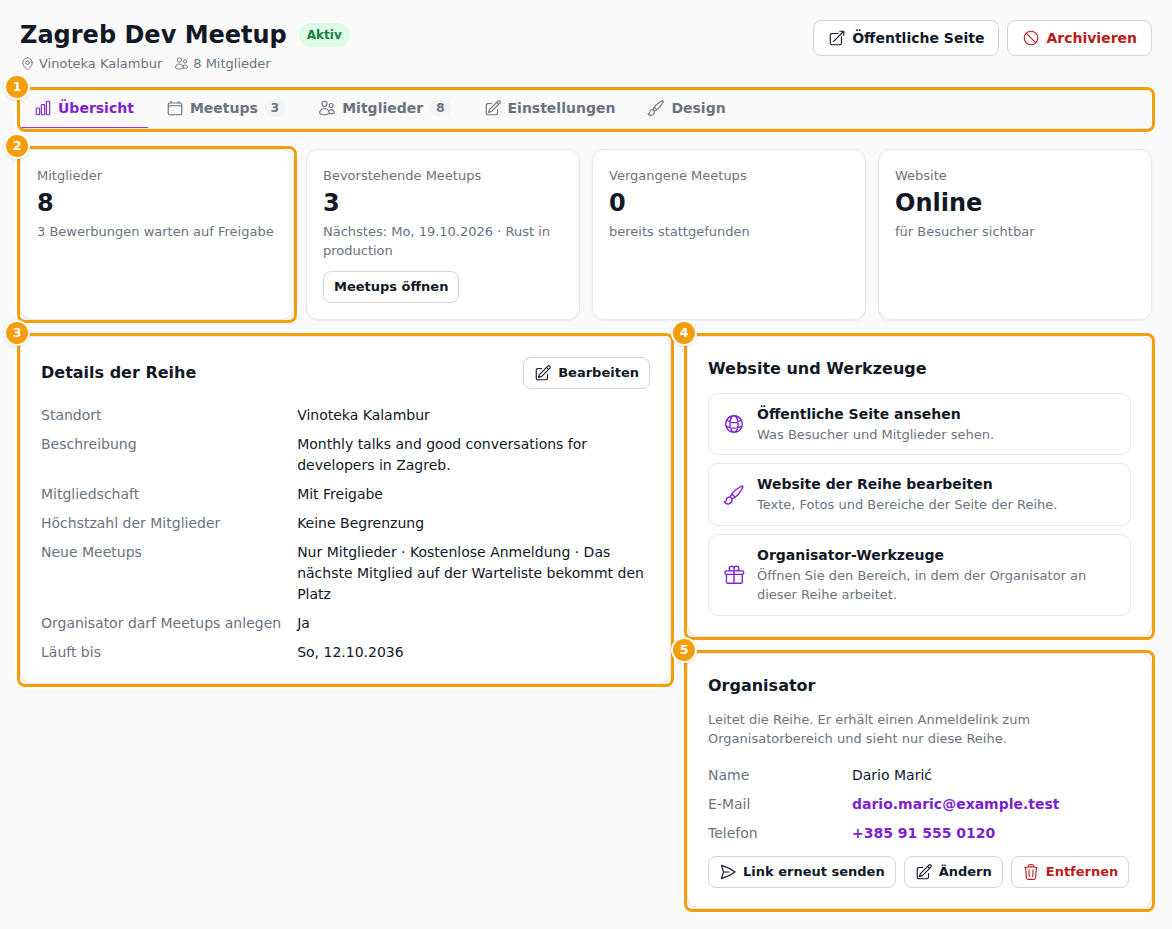The image size is (1172, 929).
Task: Click the people icon on Mitglieder tab
Action: (327, 108)
